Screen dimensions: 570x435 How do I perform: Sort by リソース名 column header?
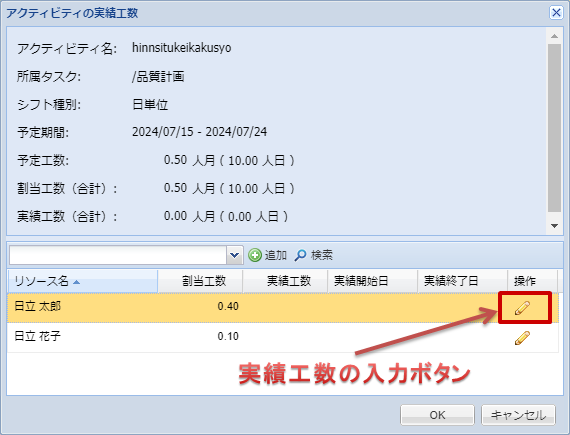point(83,281)
